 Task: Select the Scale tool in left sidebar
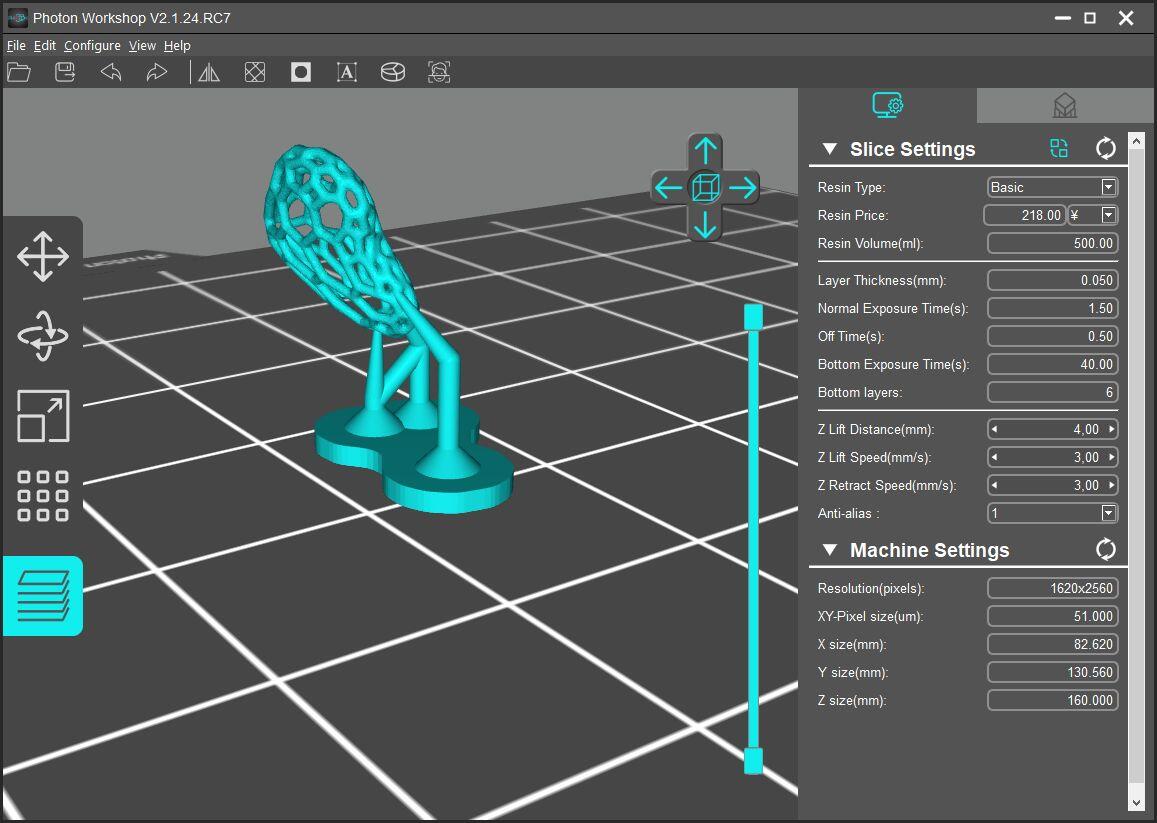tap(43, 416)
